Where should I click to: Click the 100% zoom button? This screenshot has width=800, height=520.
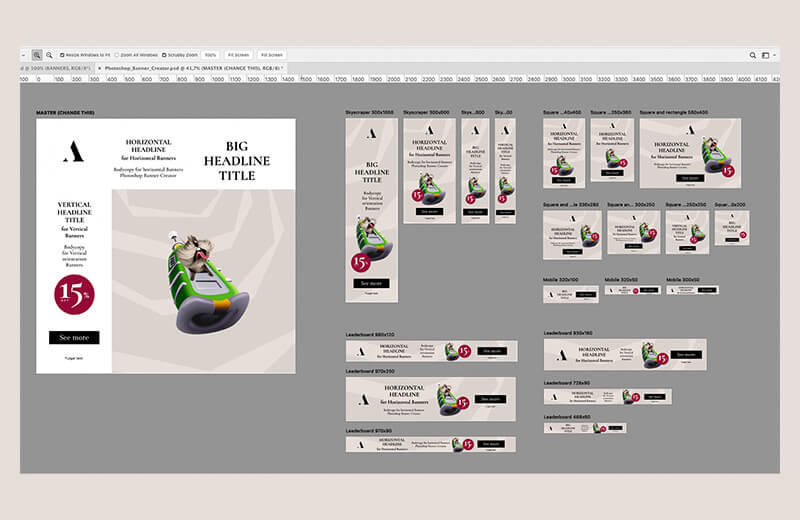[x=210, y=55]
